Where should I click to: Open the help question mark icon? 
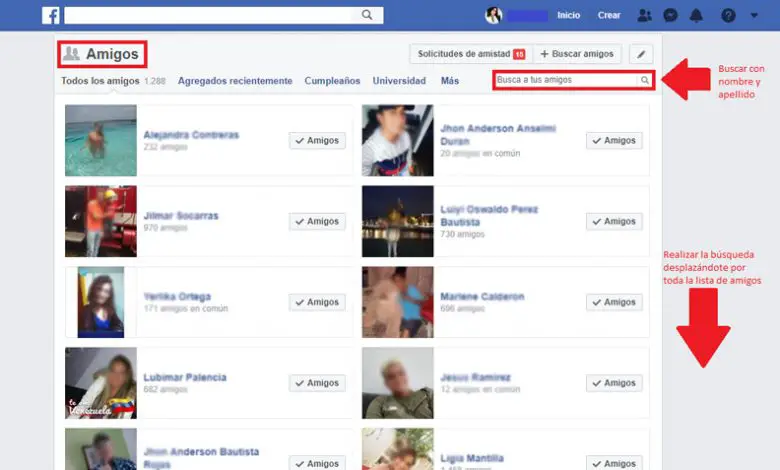728,15
